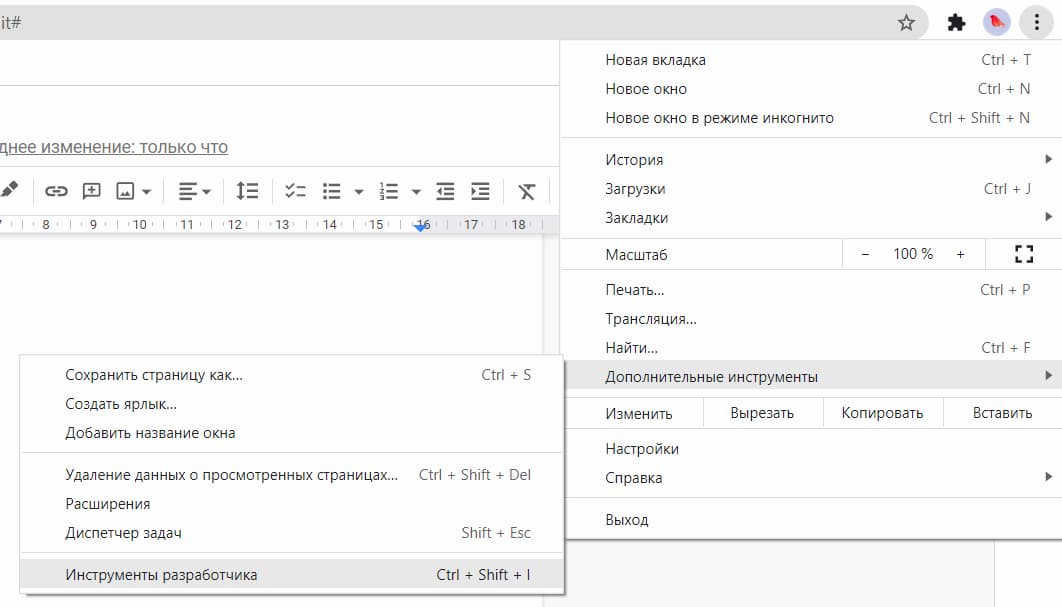Open the image insert dropdown arrow
This screenshot has width=1062, height=607.
click(x=146, y=192)
